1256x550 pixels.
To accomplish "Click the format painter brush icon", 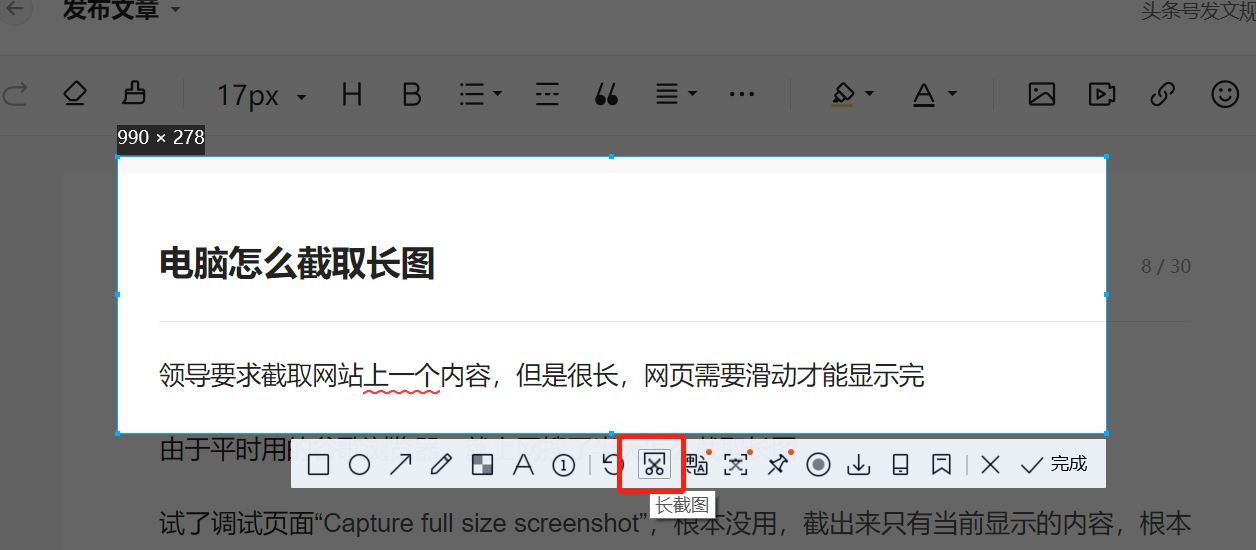I will click(x=134, y=94).
